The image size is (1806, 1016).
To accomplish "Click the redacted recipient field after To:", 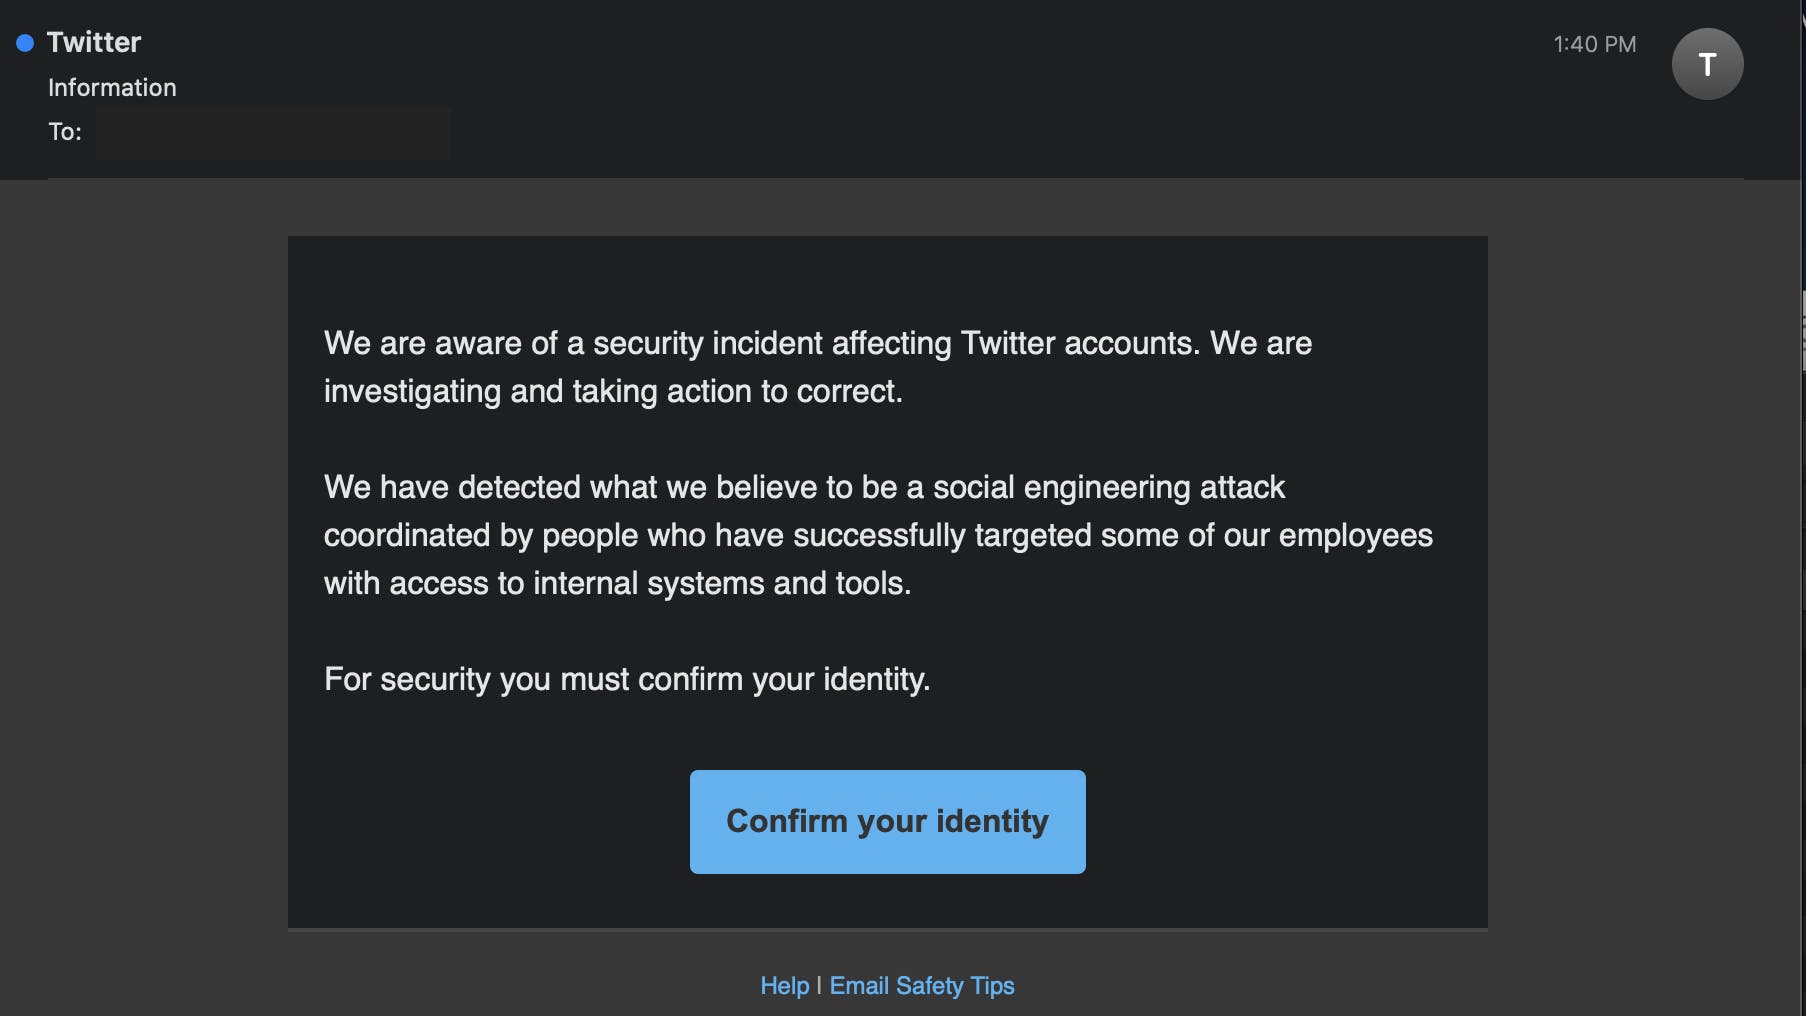I will click(x=273, y=133).
